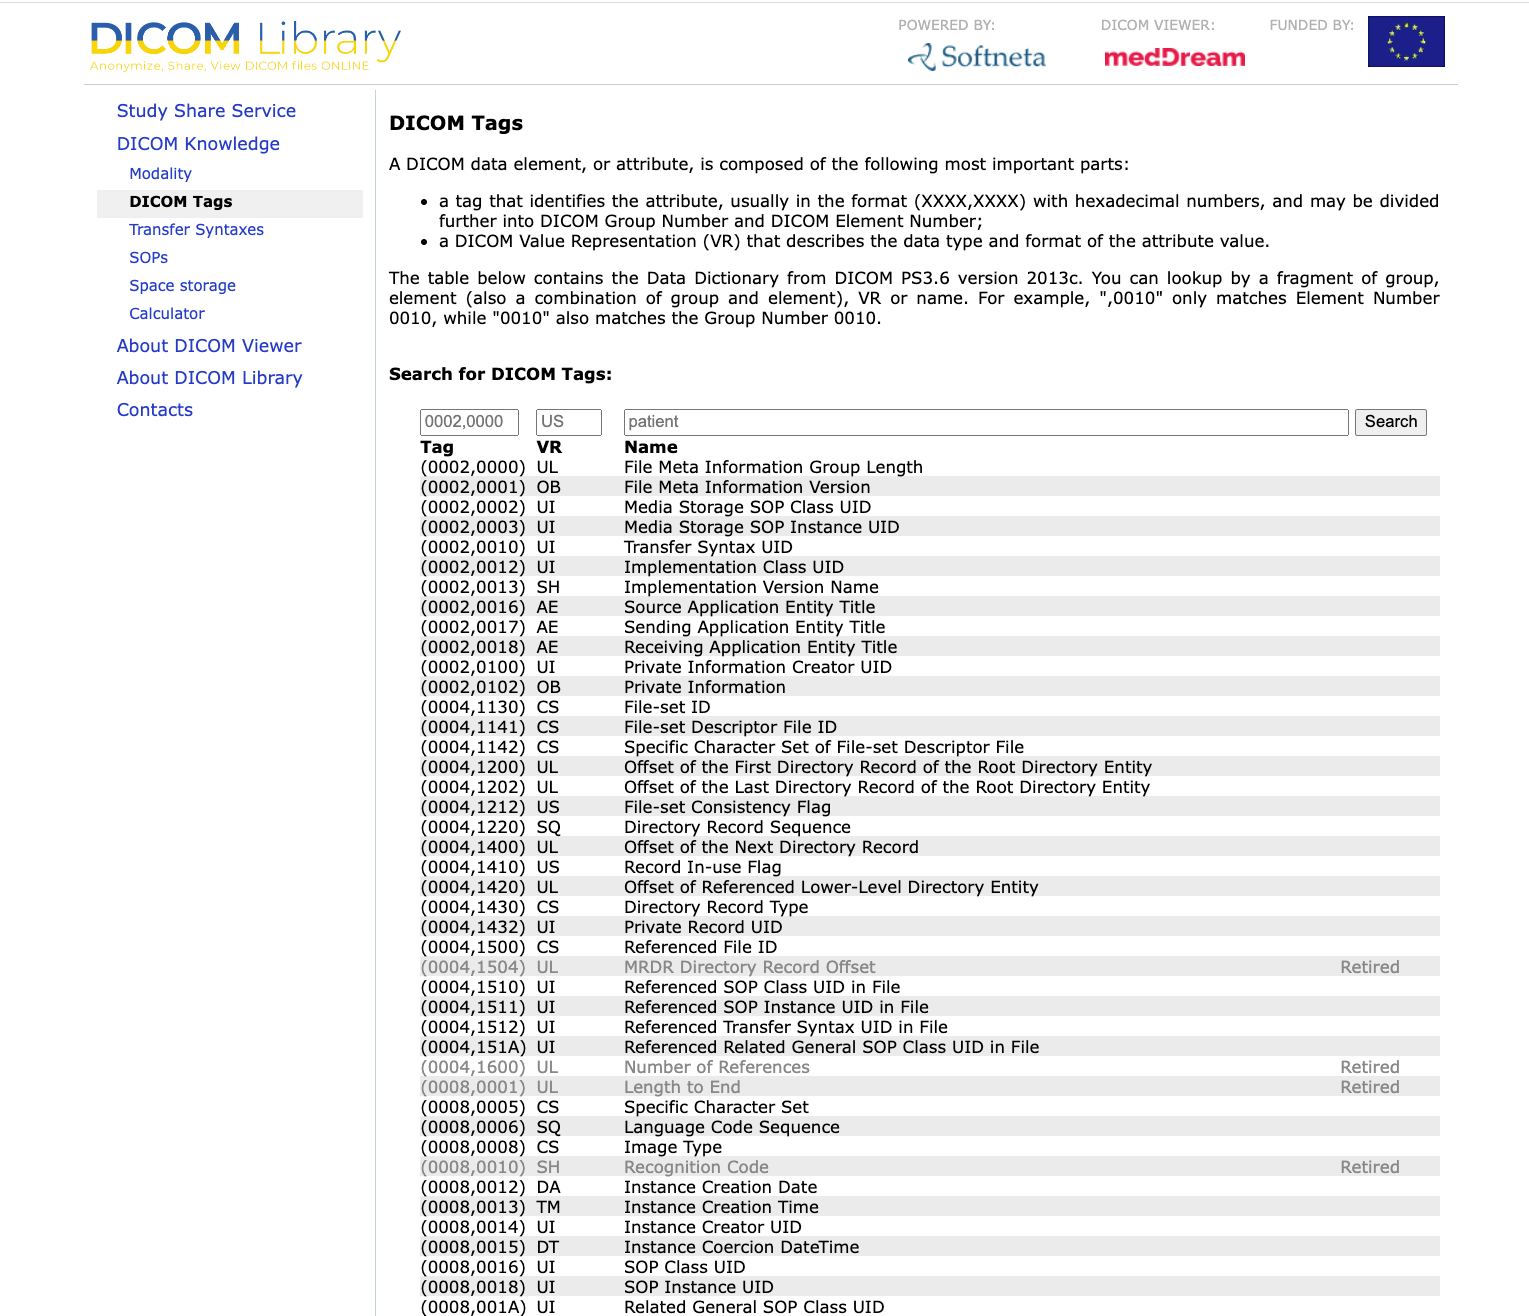Image resolution: width=1529 pixels, height=1316 pixels.
Task: Select Directory Record Sequence row
Action: [930, 827]
